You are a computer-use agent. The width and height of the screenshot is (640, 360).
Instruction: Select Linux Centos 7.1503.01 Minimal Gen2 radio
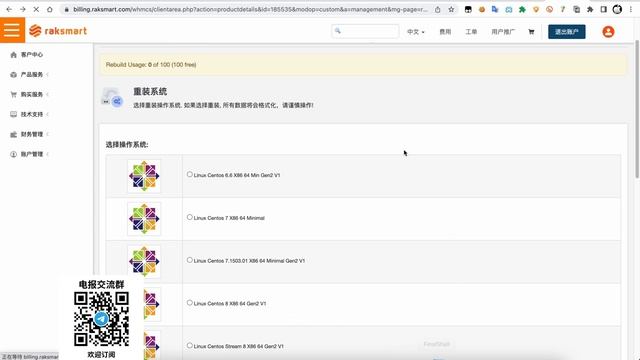coord(189,260)
